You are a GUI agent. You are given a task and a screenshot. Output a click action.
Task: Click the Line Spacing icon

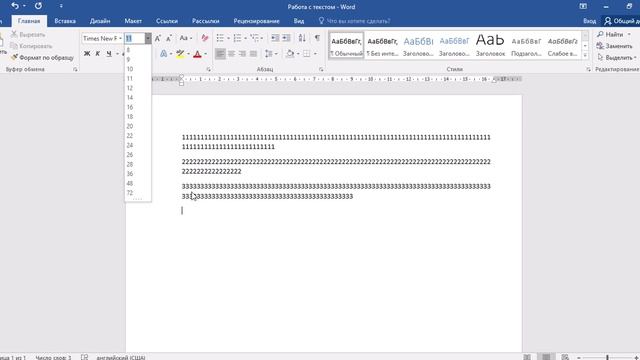[268, 53]
